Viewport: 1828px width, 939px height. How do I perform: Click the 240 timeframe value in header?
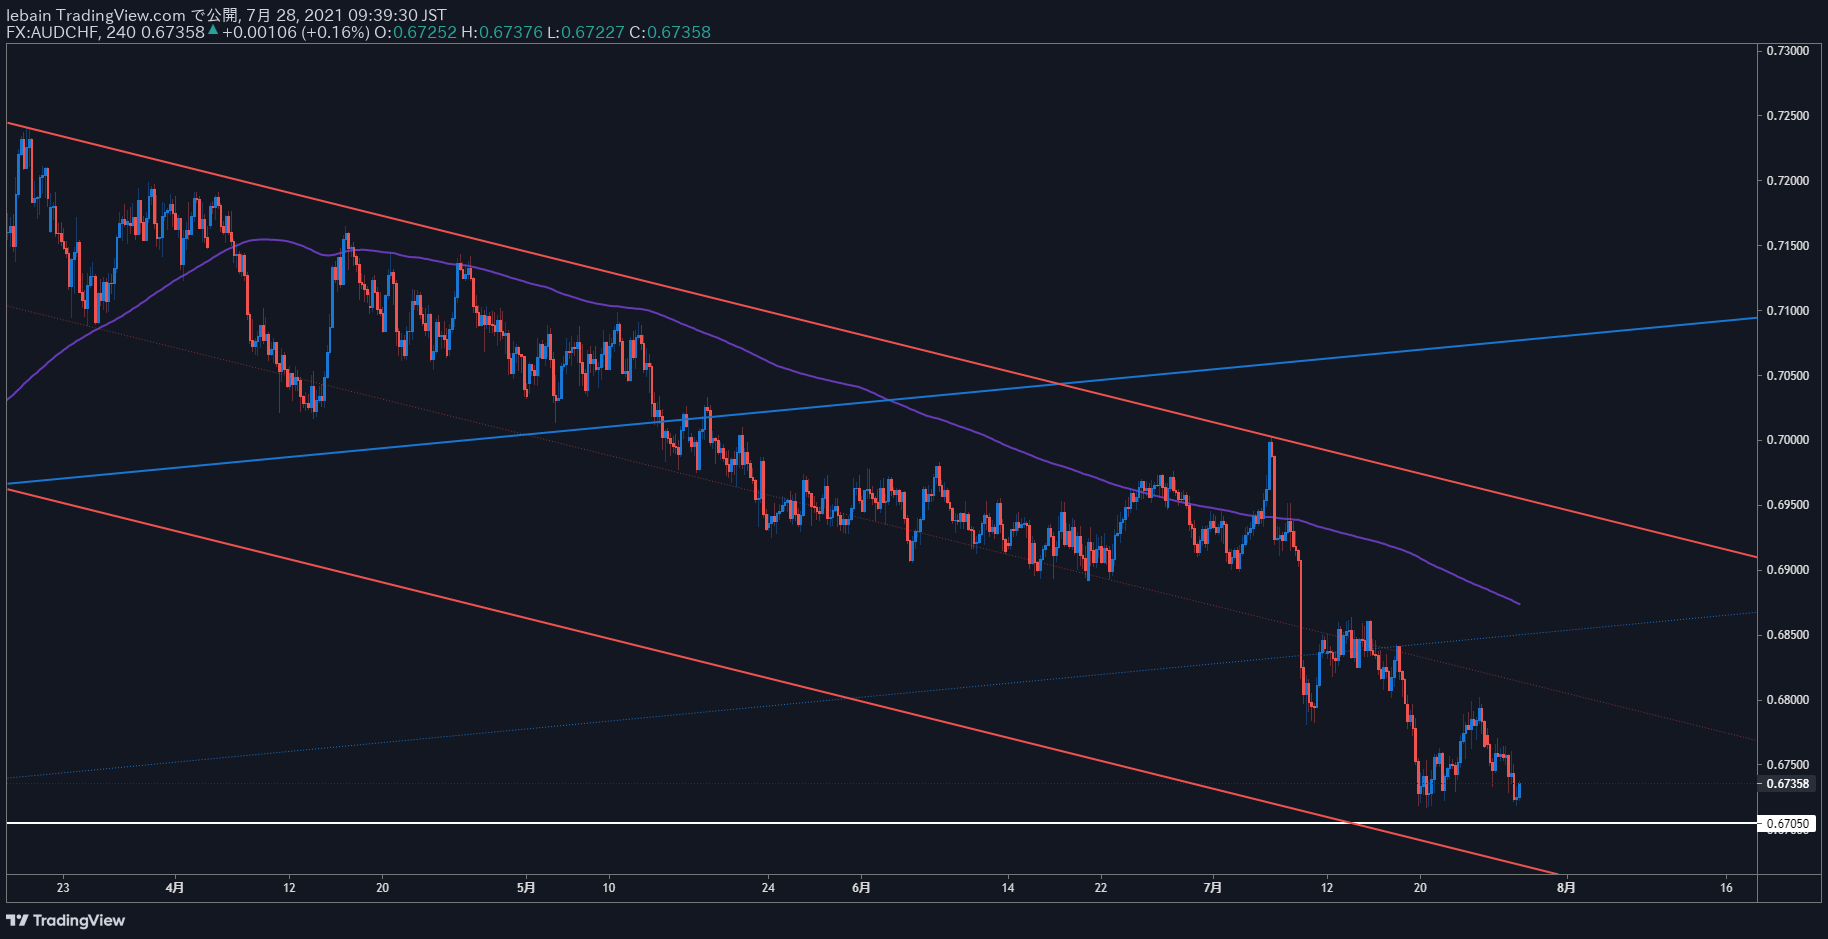click(120, 32)
